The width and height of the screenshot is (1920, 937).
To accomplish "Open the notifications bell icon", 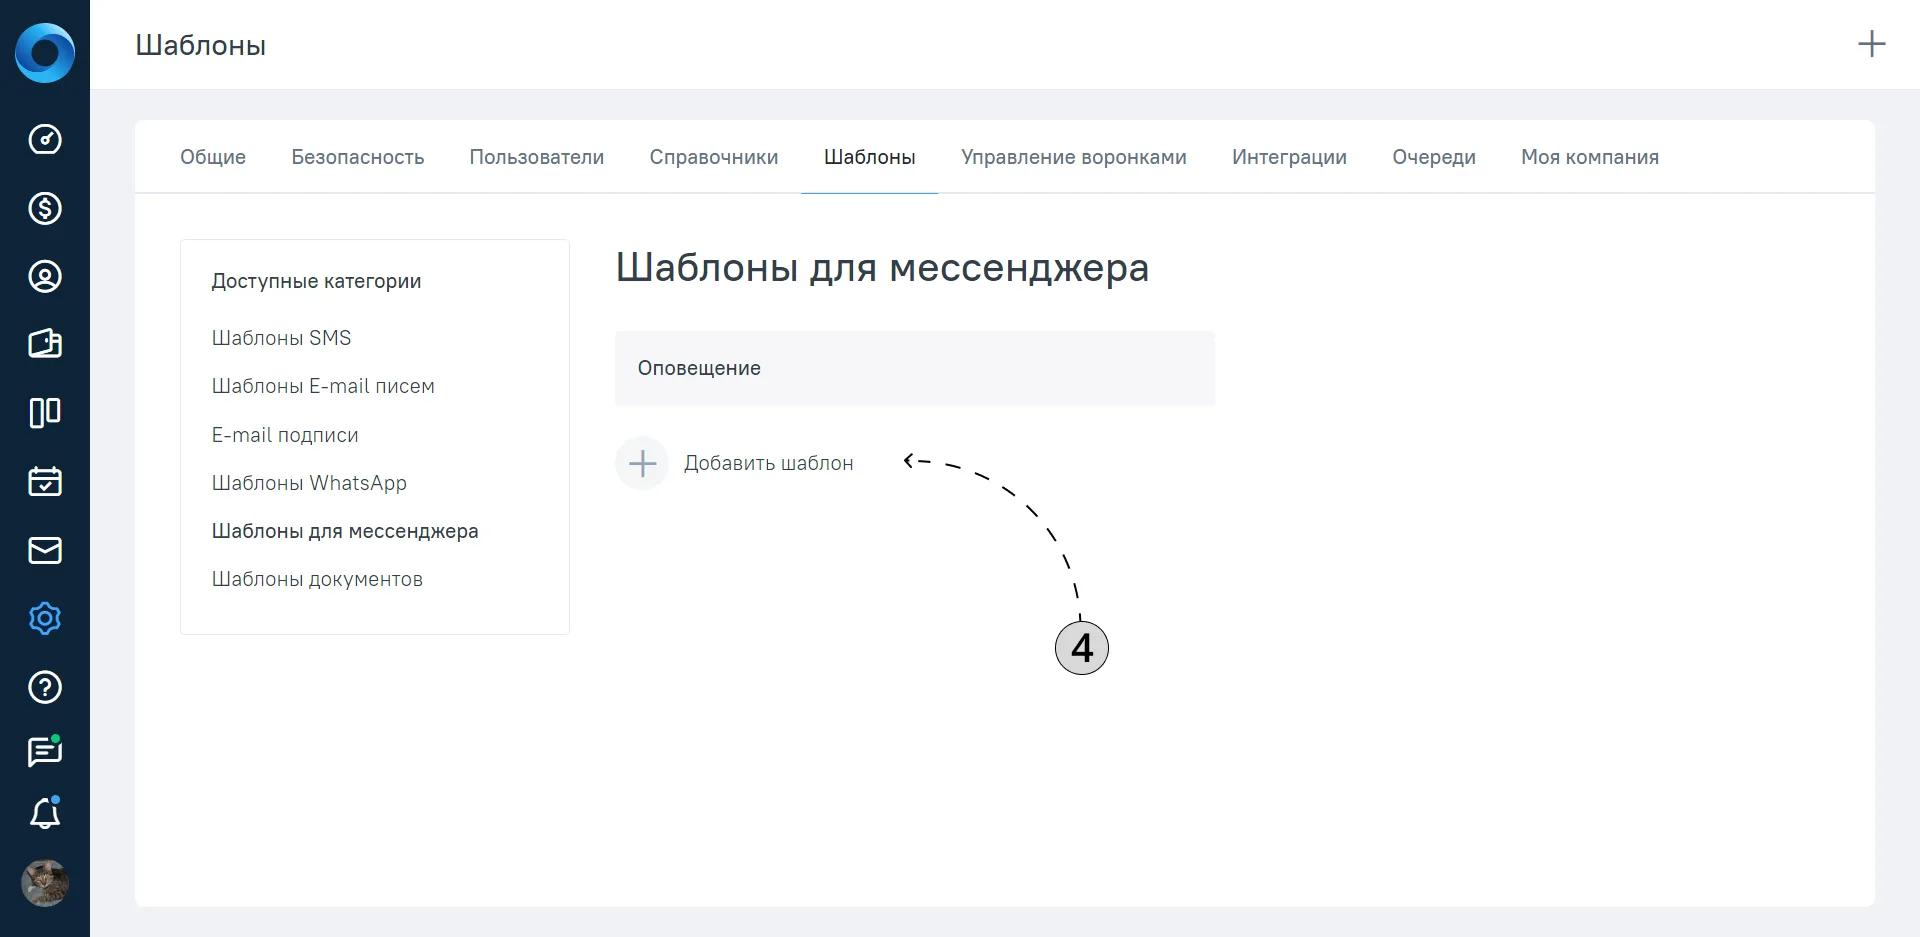I will pyautogui.click(x=45, y=813).
